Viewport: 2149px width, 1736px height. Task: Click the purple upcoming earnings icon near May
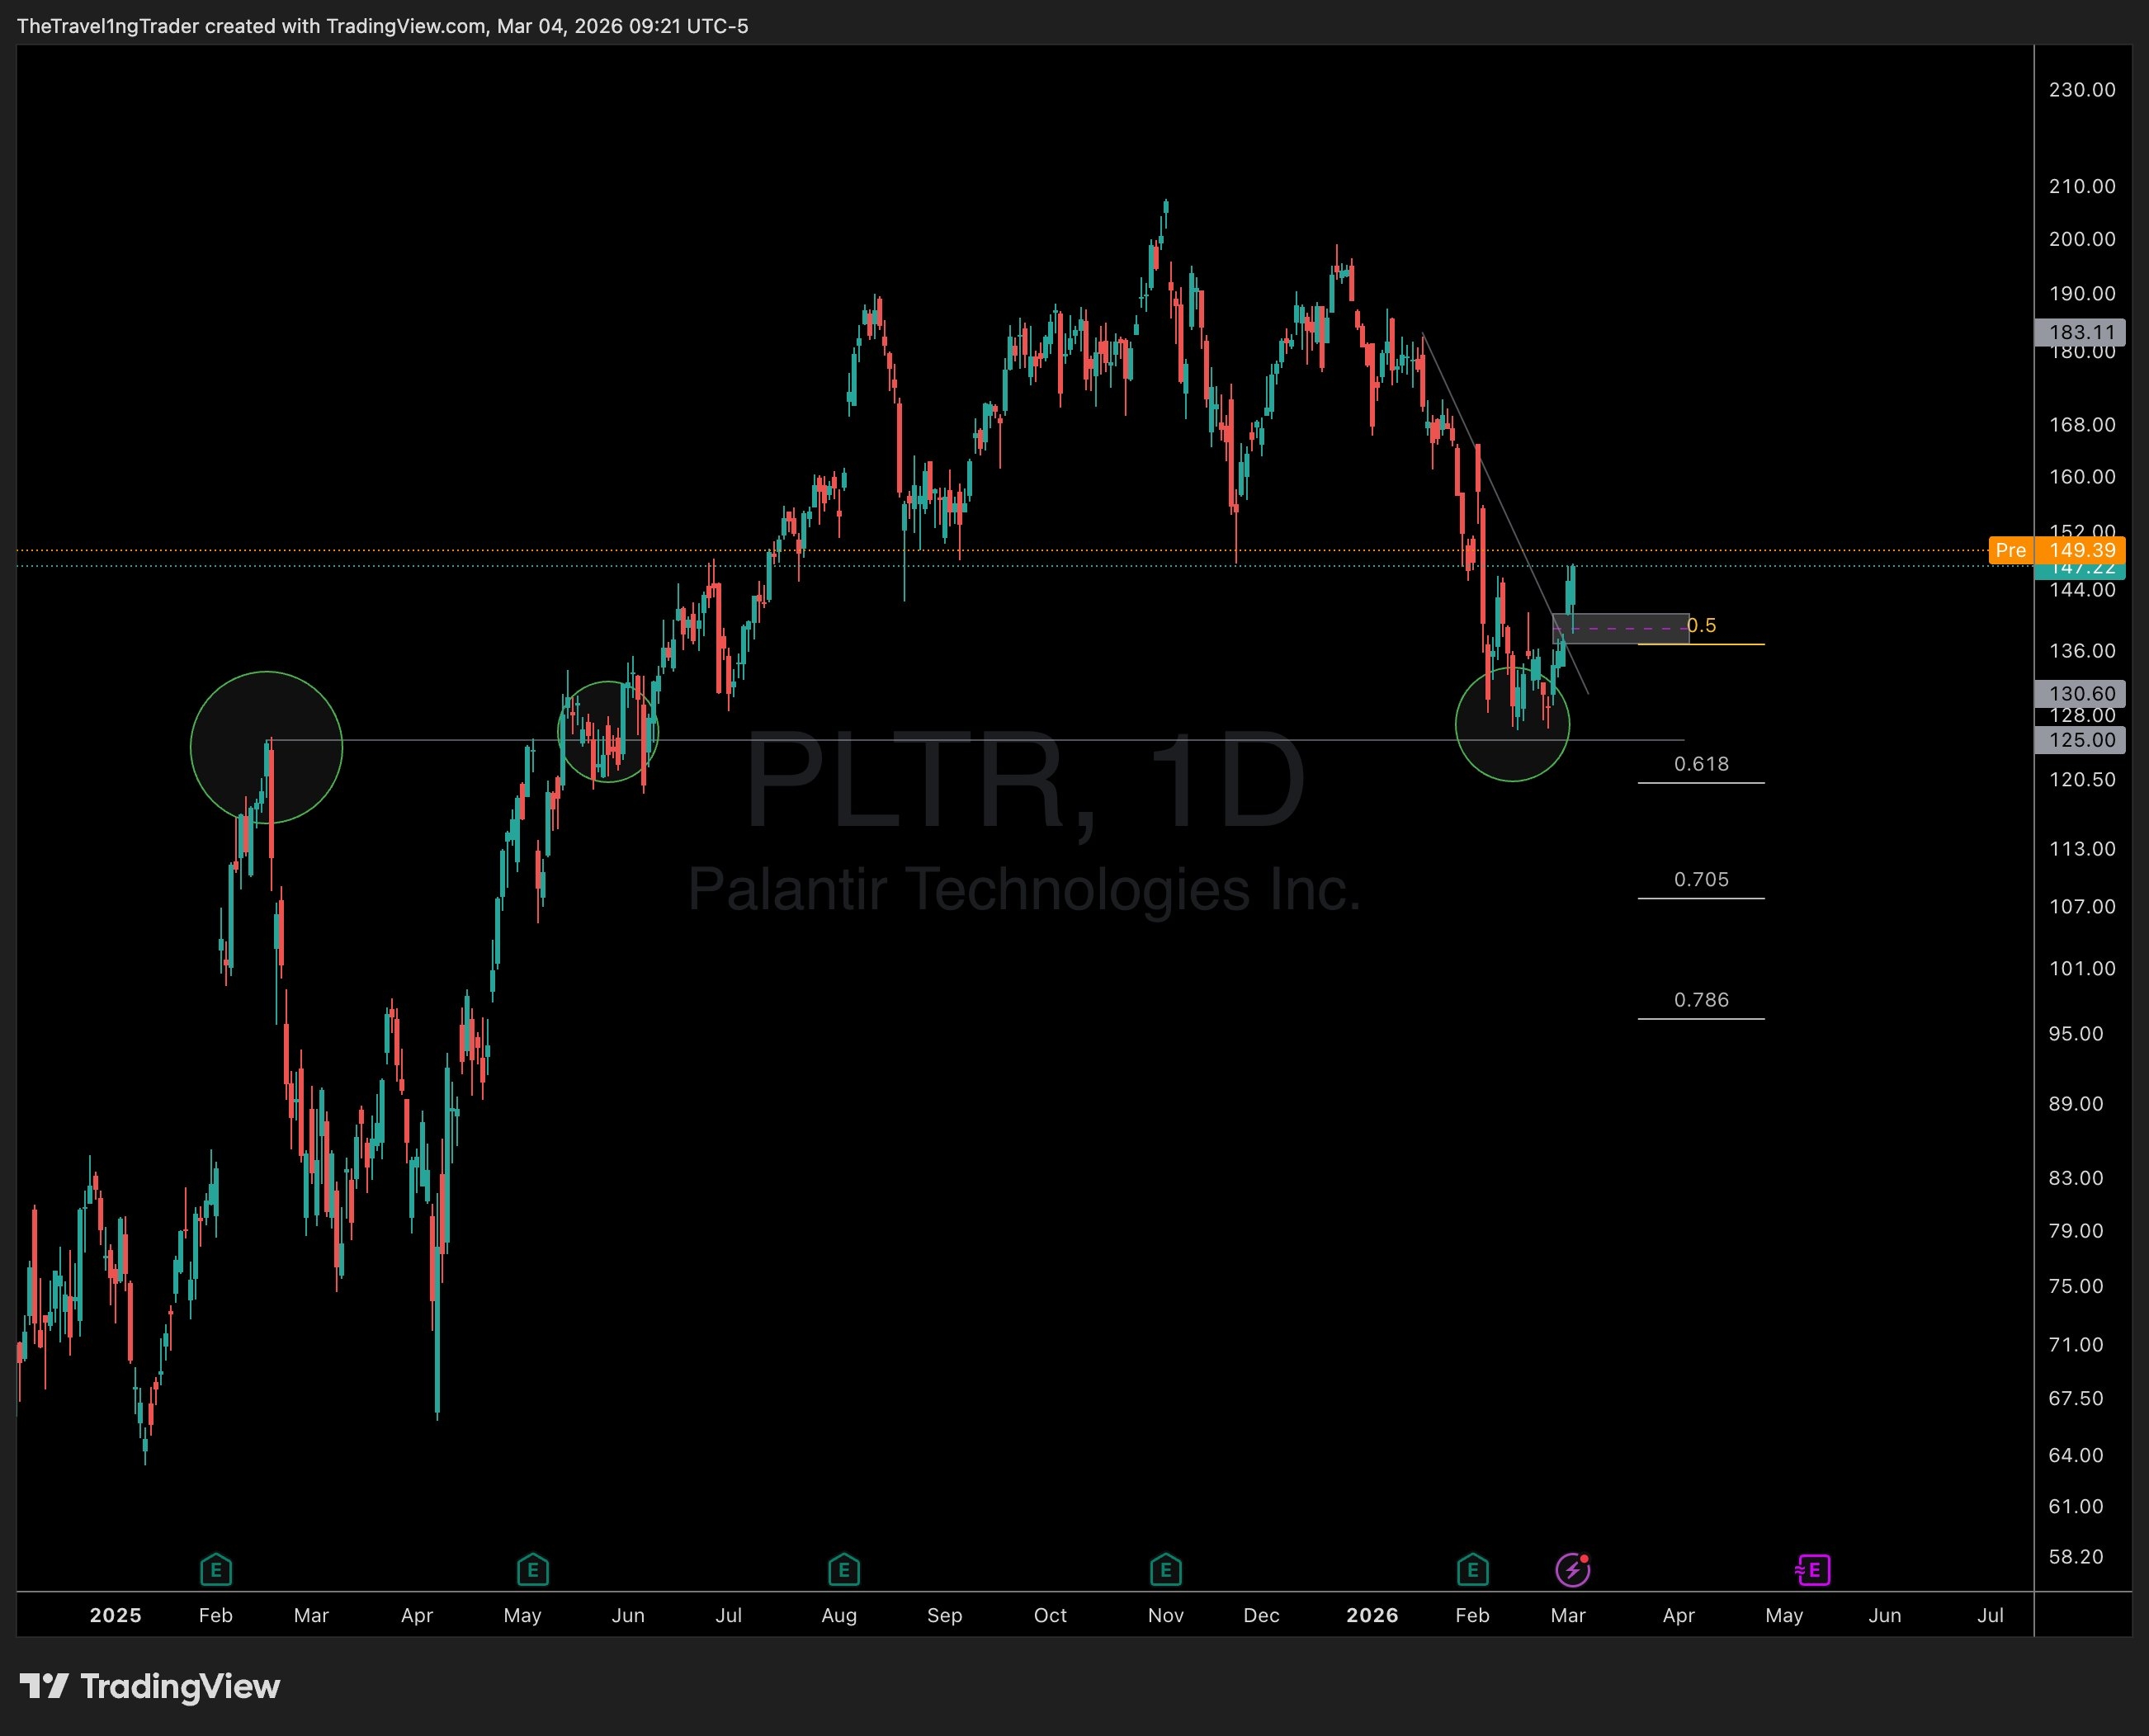1814,1570
